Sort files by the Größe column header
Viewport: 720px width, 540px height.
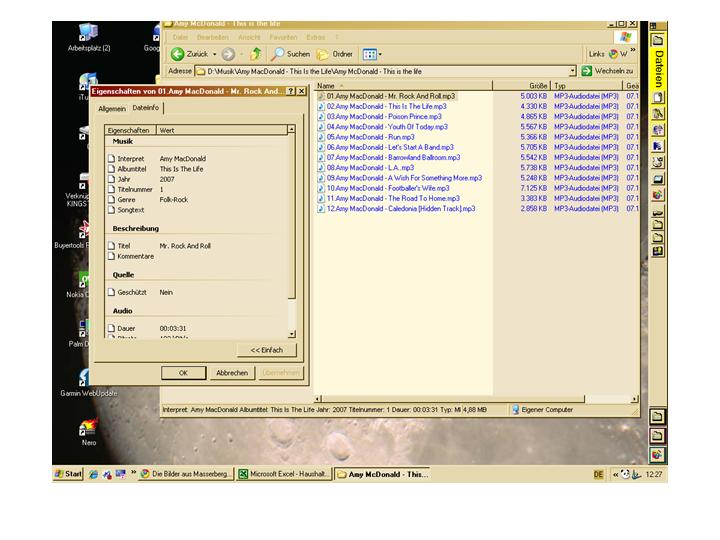coord(537,86)
